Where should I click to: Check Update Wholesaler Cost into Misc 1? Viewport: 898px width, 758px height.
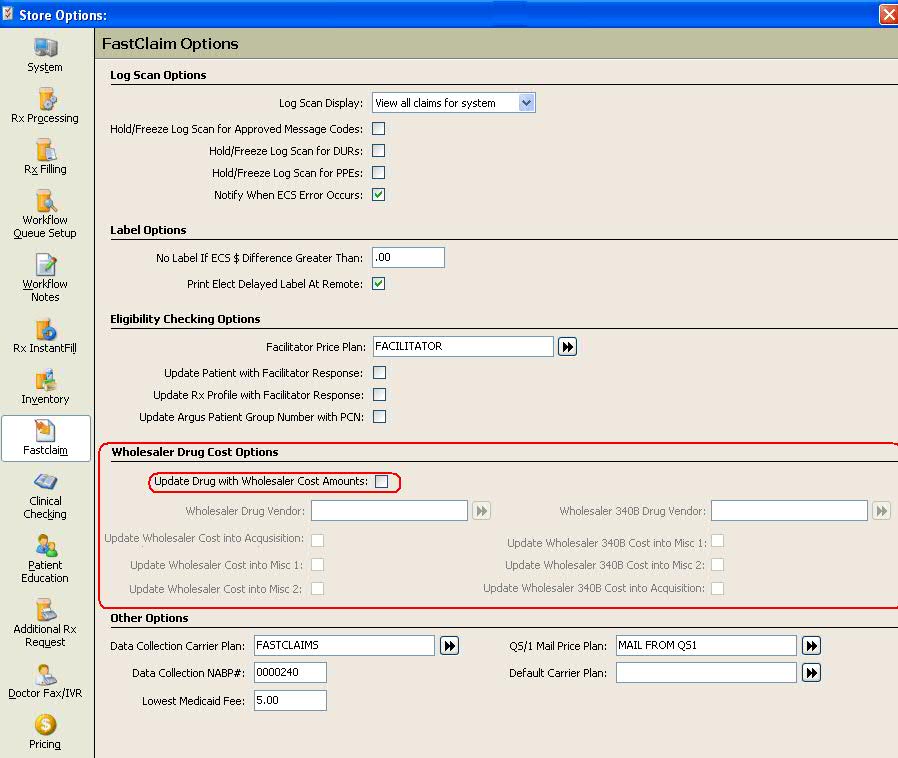[x=317, y=565]
